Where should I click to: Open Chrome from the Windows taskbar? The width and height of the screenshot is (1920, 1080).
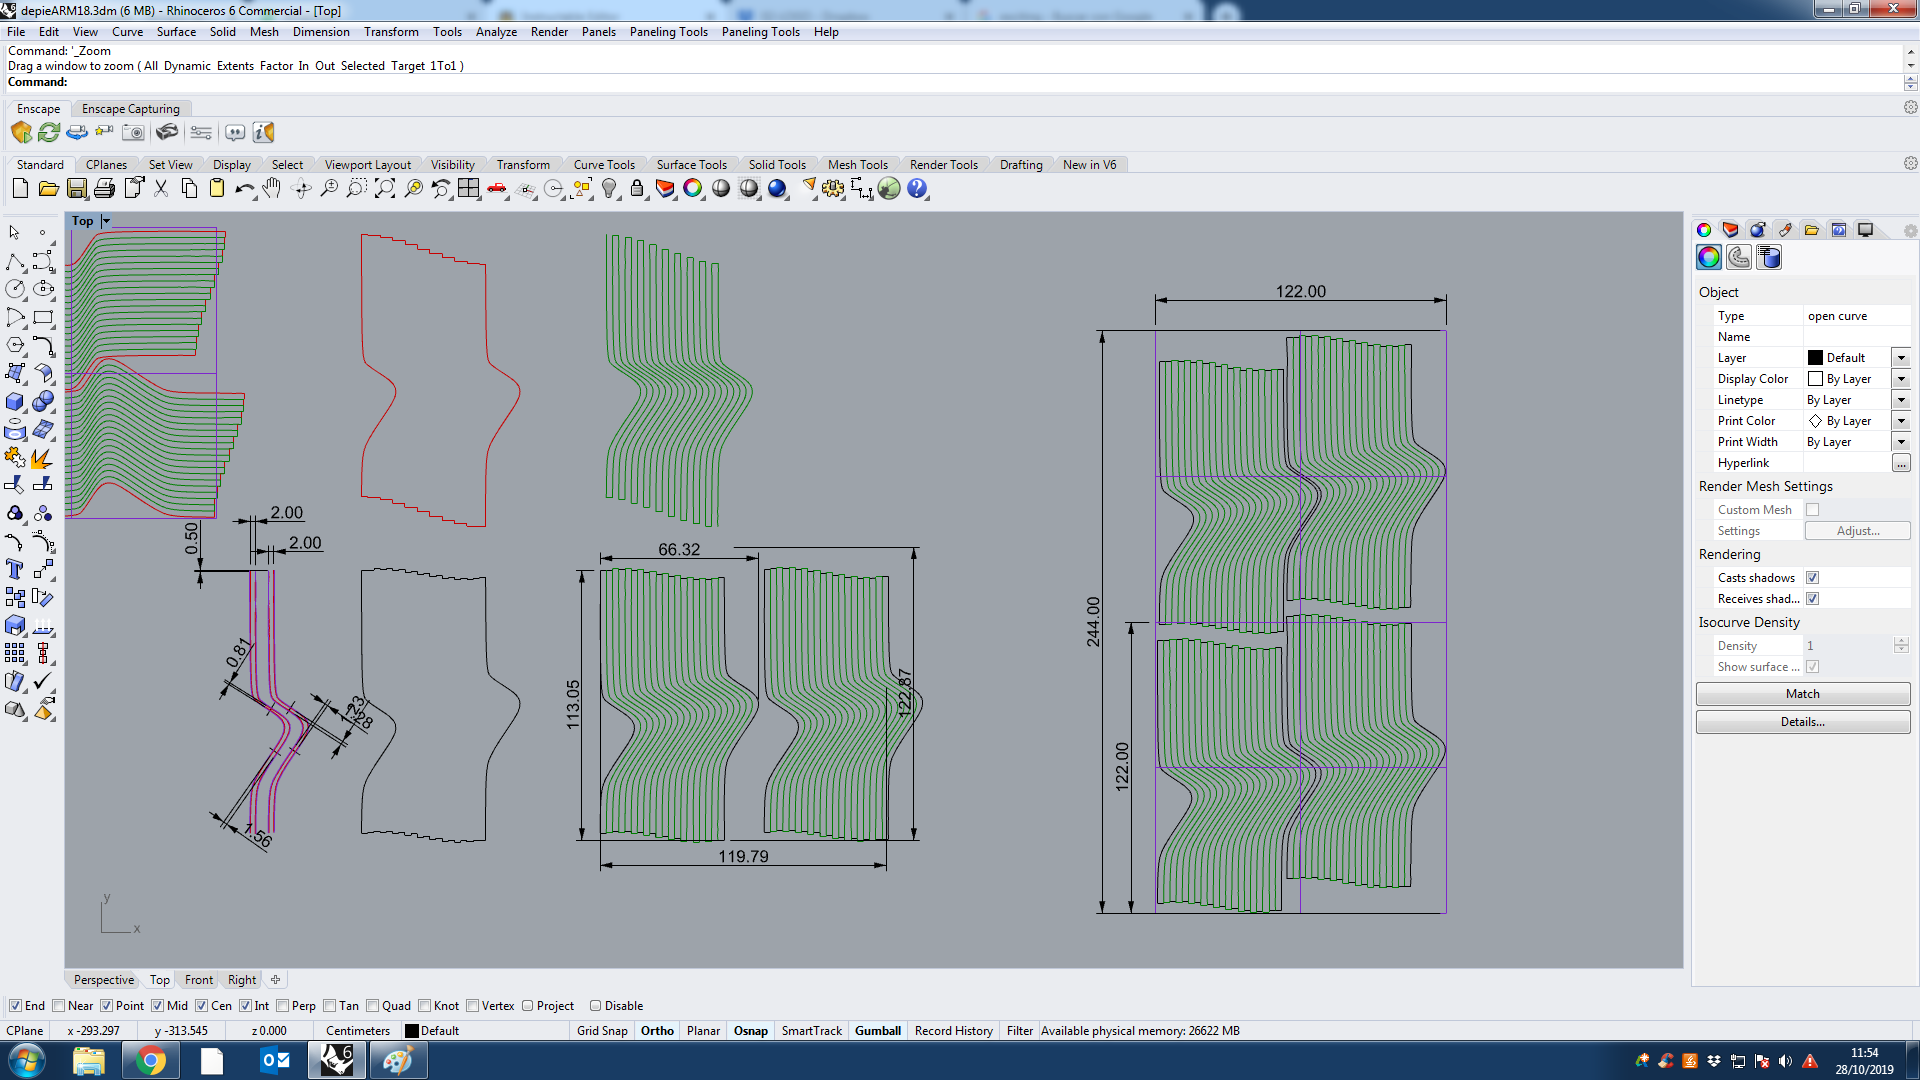pos(150,1060)
